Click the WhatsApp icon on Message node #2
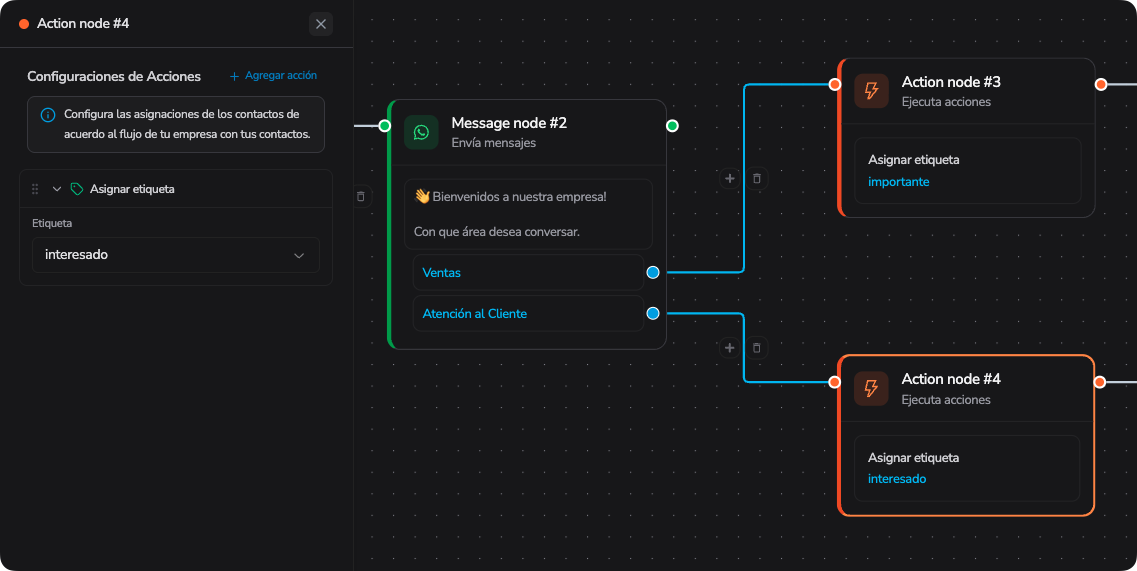 (421, 132)
